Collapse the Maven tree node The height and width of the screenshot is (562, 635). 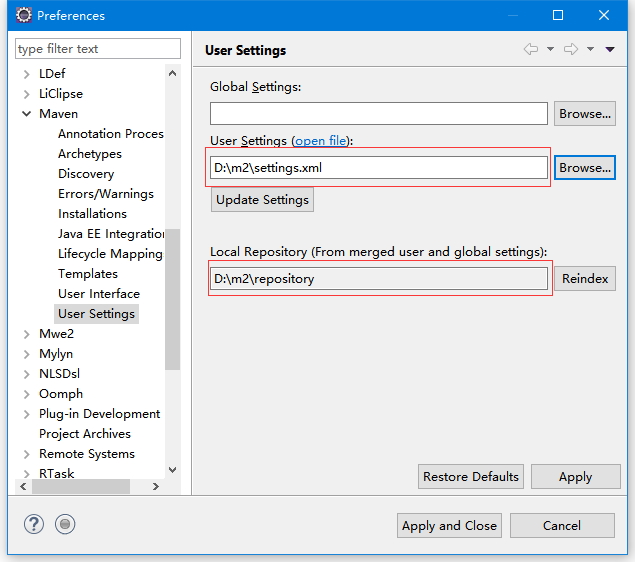coord(26,114)
